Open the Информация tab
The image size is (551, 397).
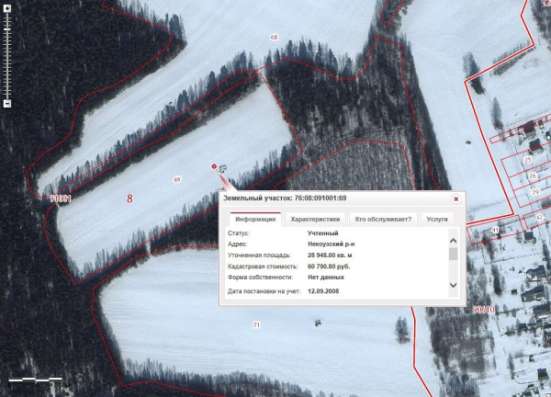click(x=255, y=219)
